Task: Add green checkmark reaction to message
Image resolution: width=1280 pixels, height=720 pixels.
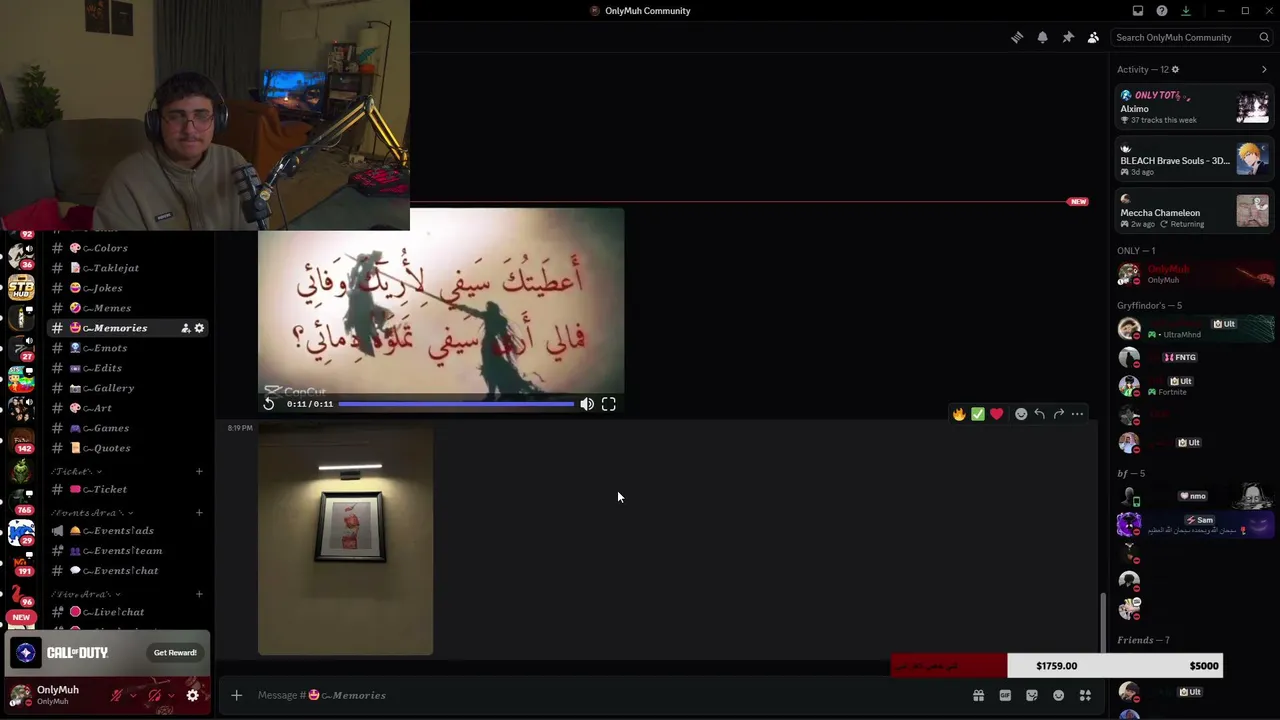Action: click(x=978, y=414)
